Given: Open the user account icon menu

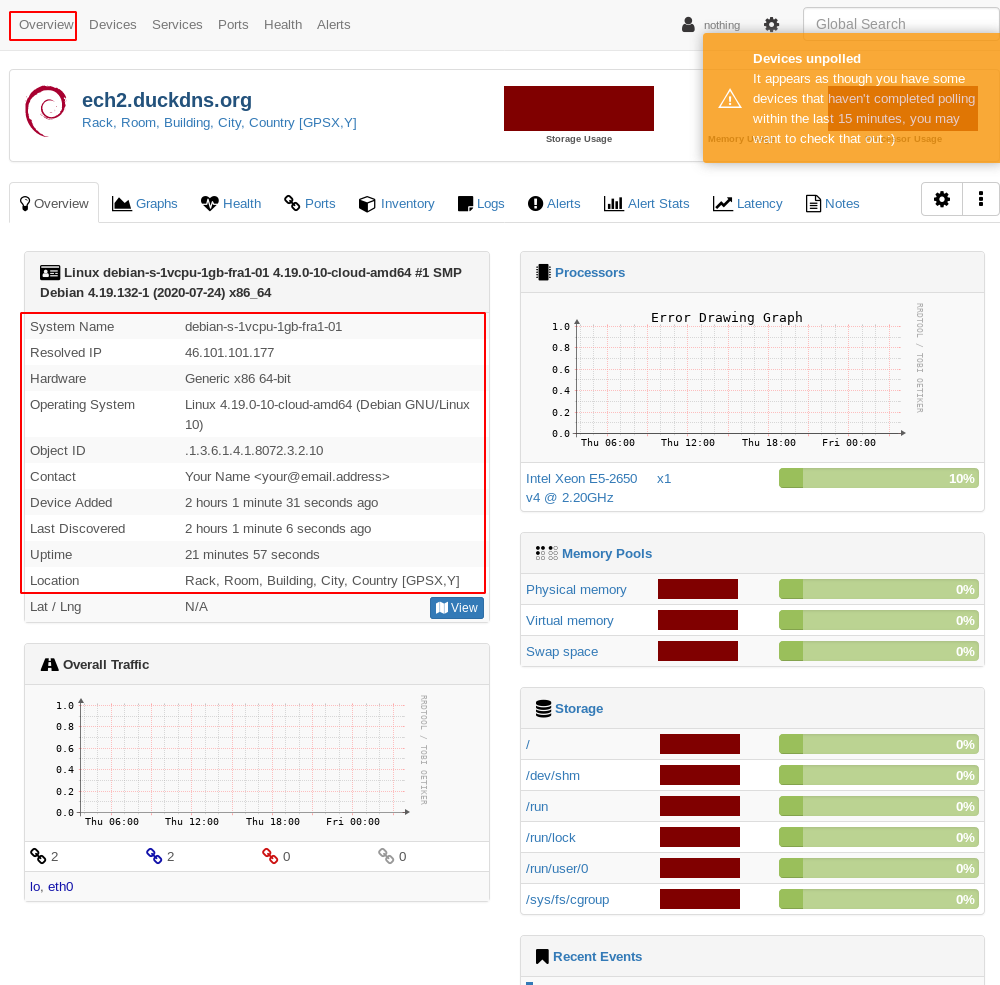Looking at the screenshot, I should pyautogui.click(x=688, y=25).
